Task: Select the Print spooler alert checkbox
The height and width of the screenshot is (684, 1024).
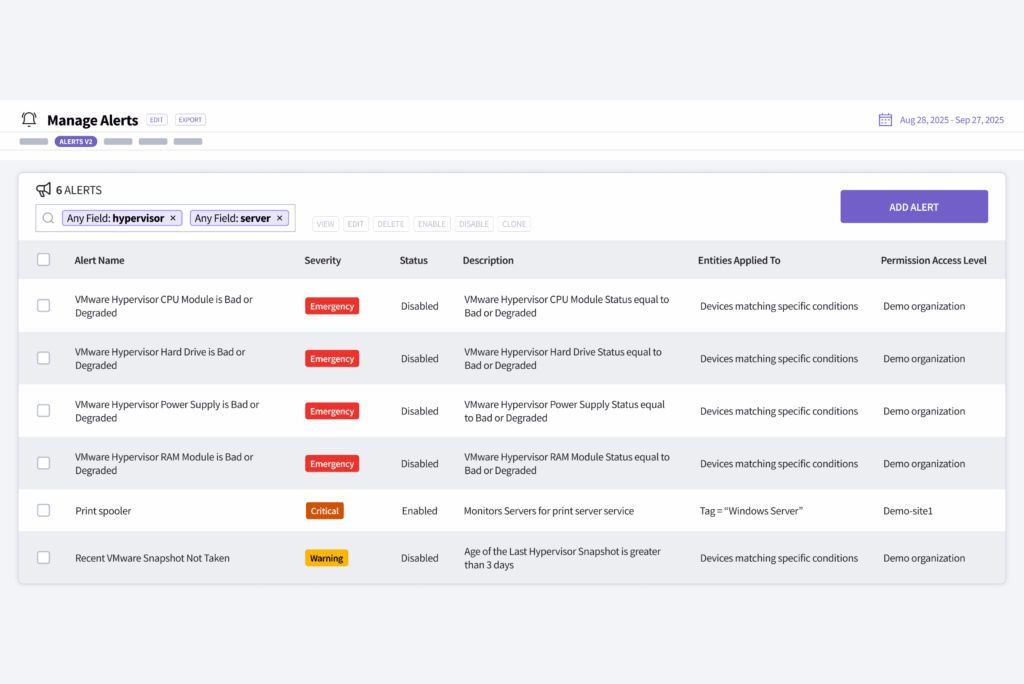Action: (x=43, y=510)
